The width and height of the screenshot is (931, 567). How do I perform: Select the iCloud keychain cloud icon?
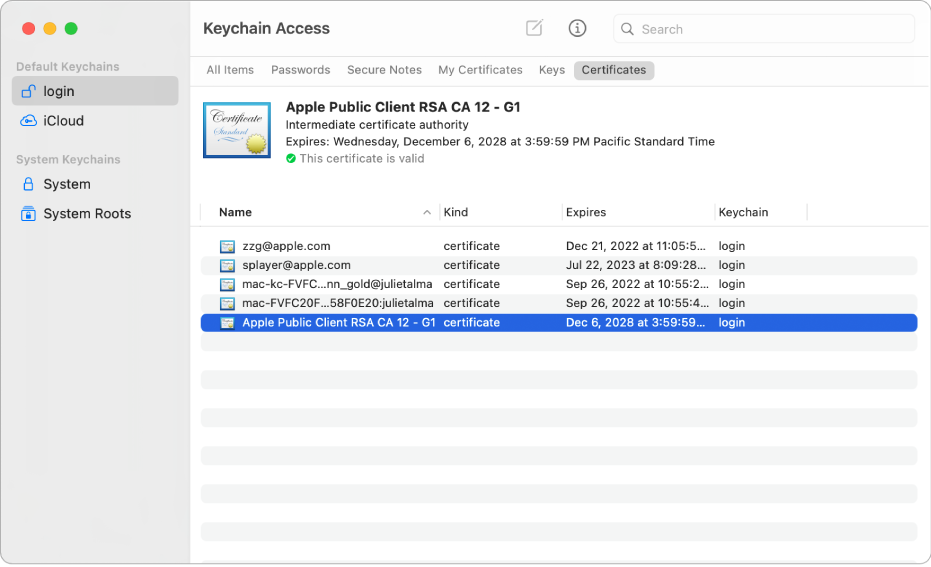(x=28, y=121)
